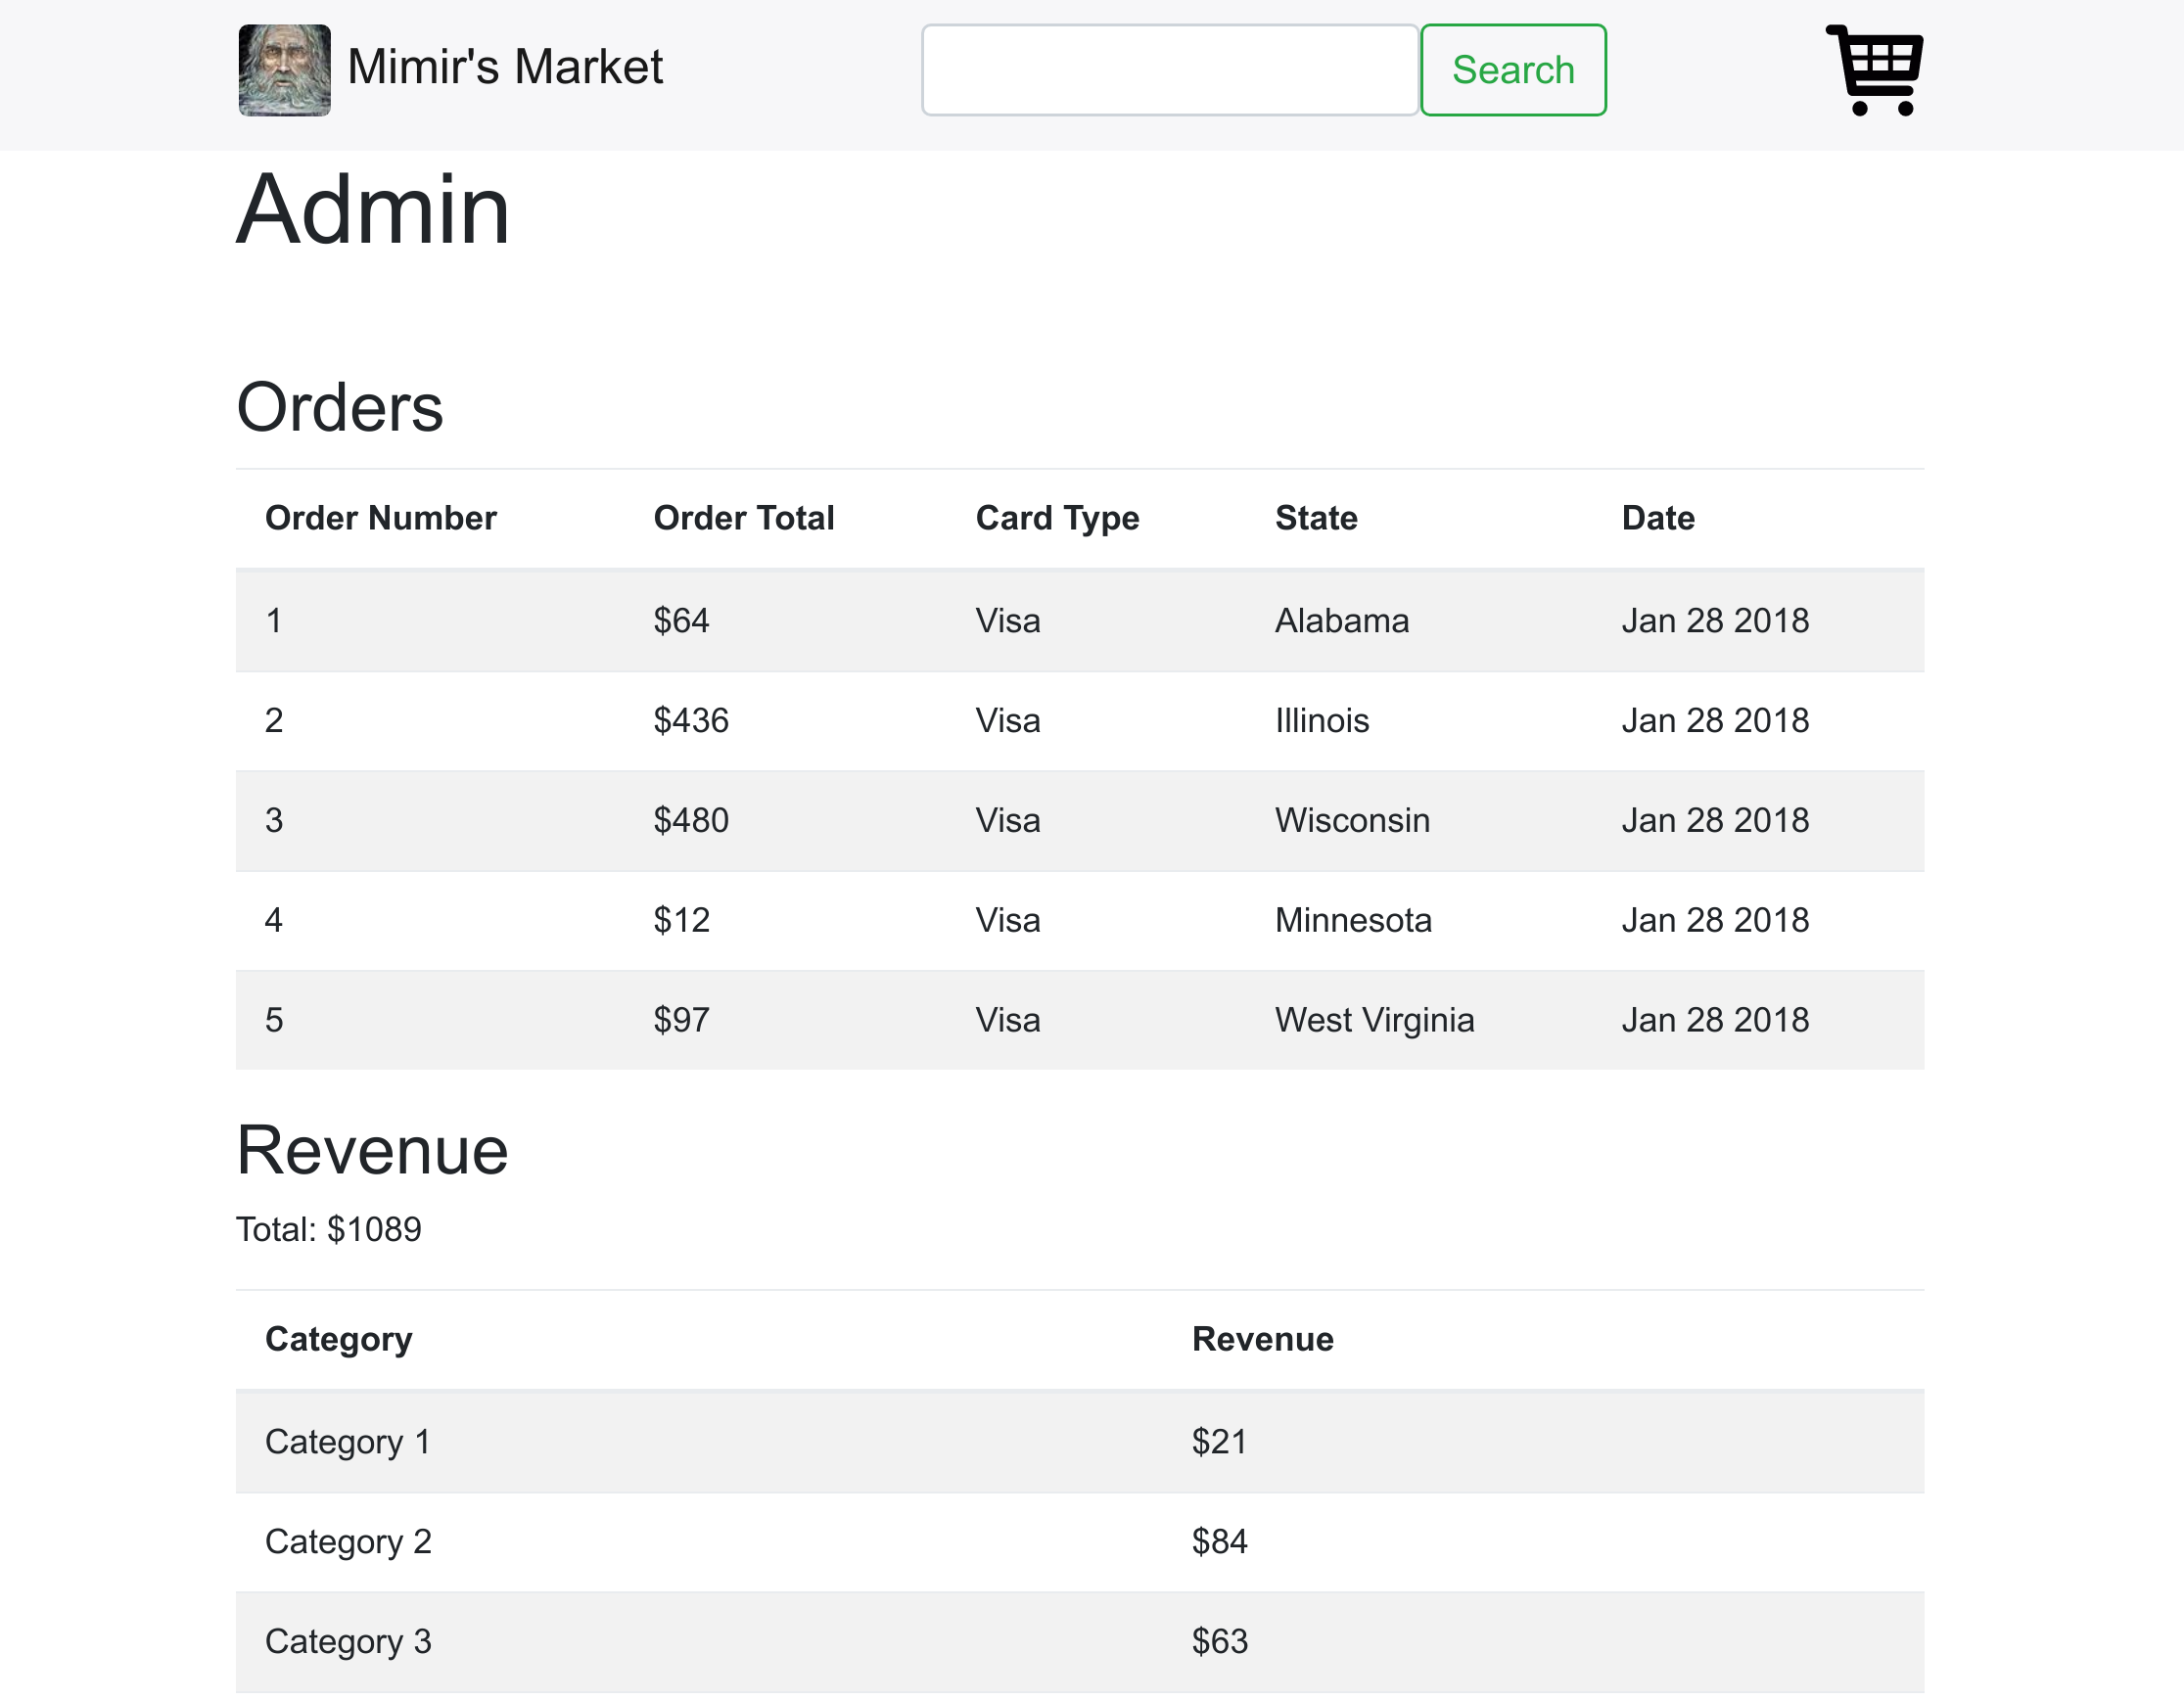Click the Order Number column header
The image size is (2184, 1700).
pos(380,518)
